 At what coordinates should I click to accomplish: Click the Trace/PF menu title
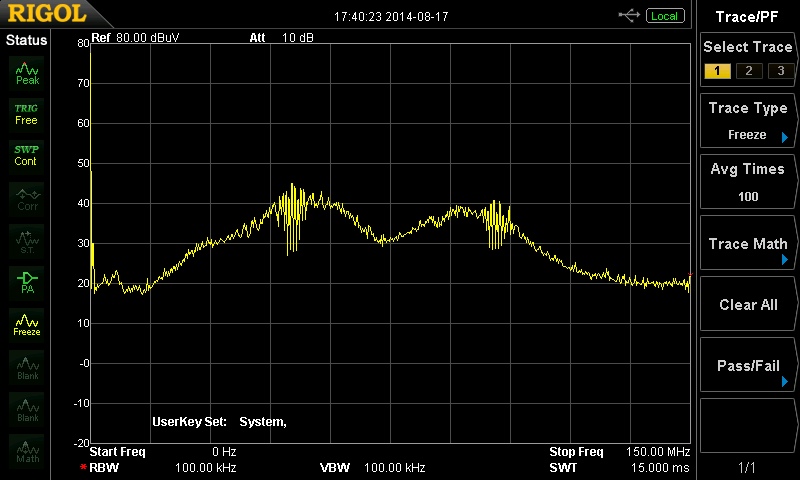coord(747,17)
